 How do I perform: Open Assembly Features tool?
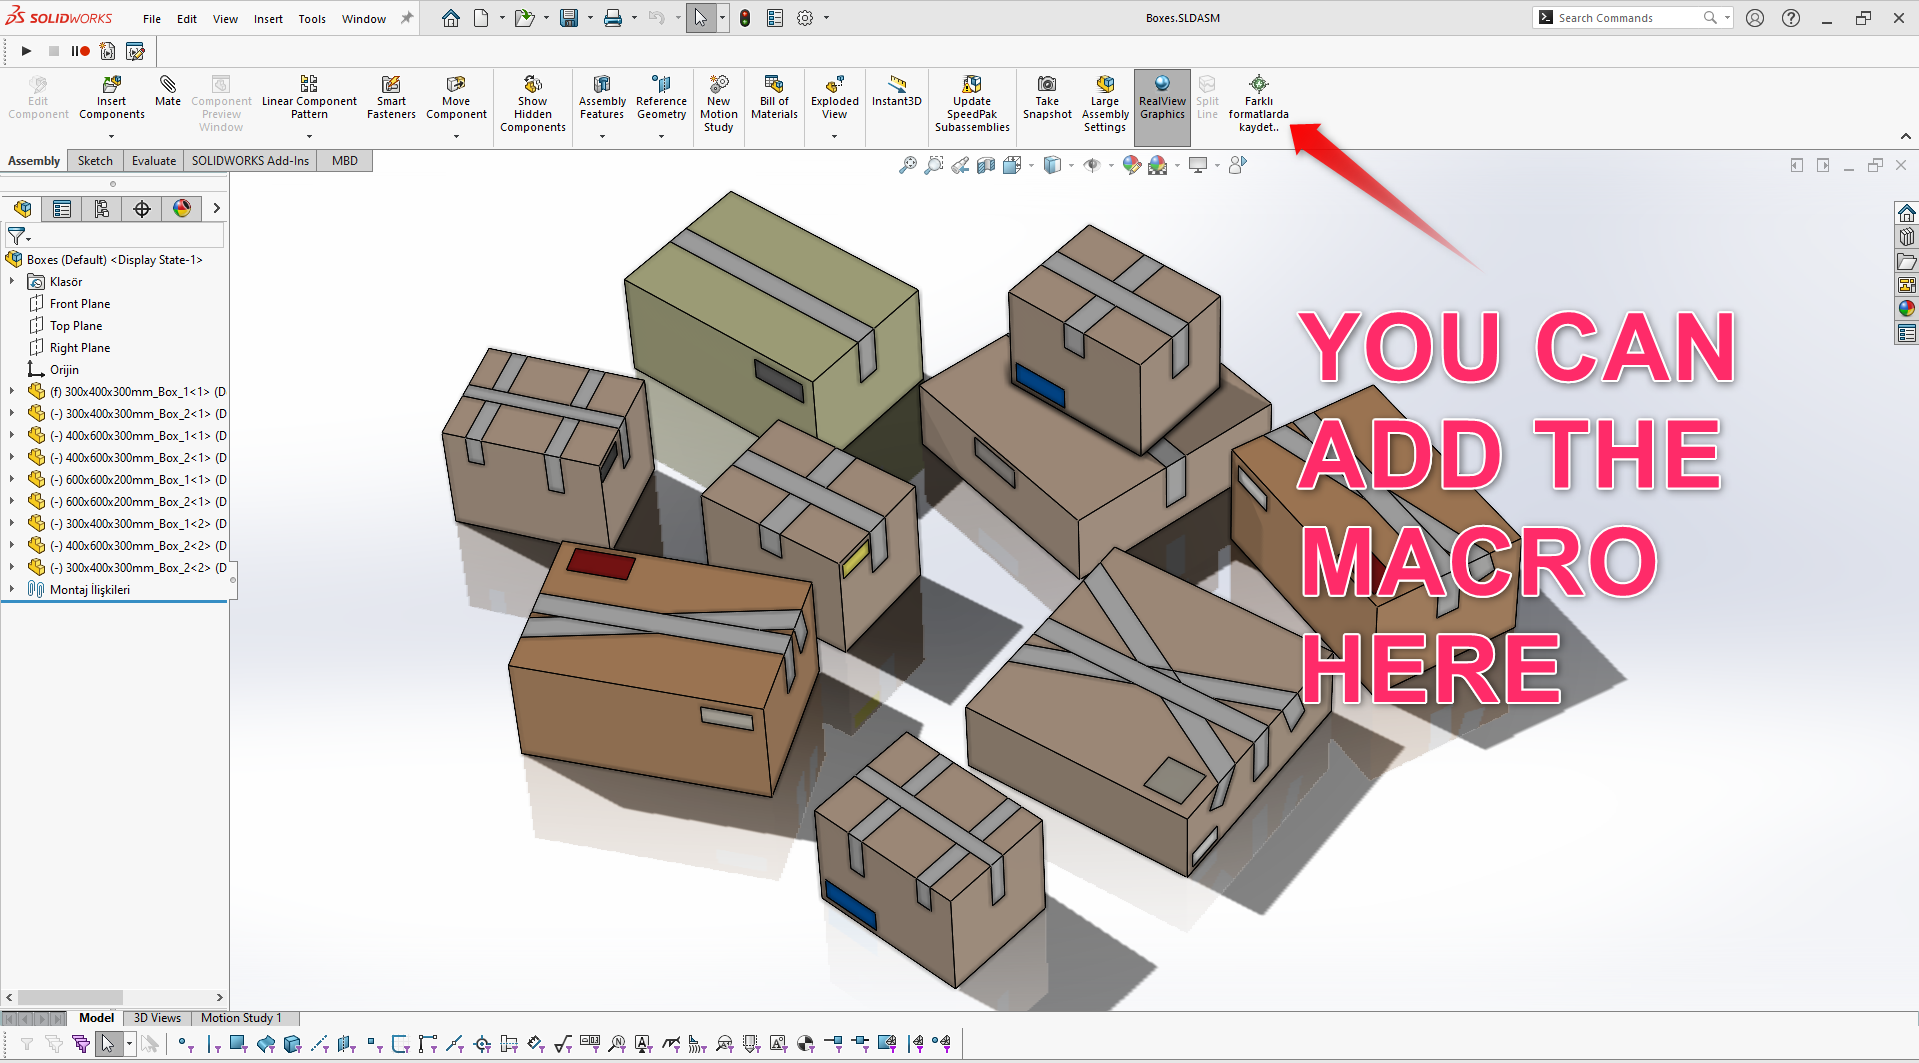(x=602, y=98)
